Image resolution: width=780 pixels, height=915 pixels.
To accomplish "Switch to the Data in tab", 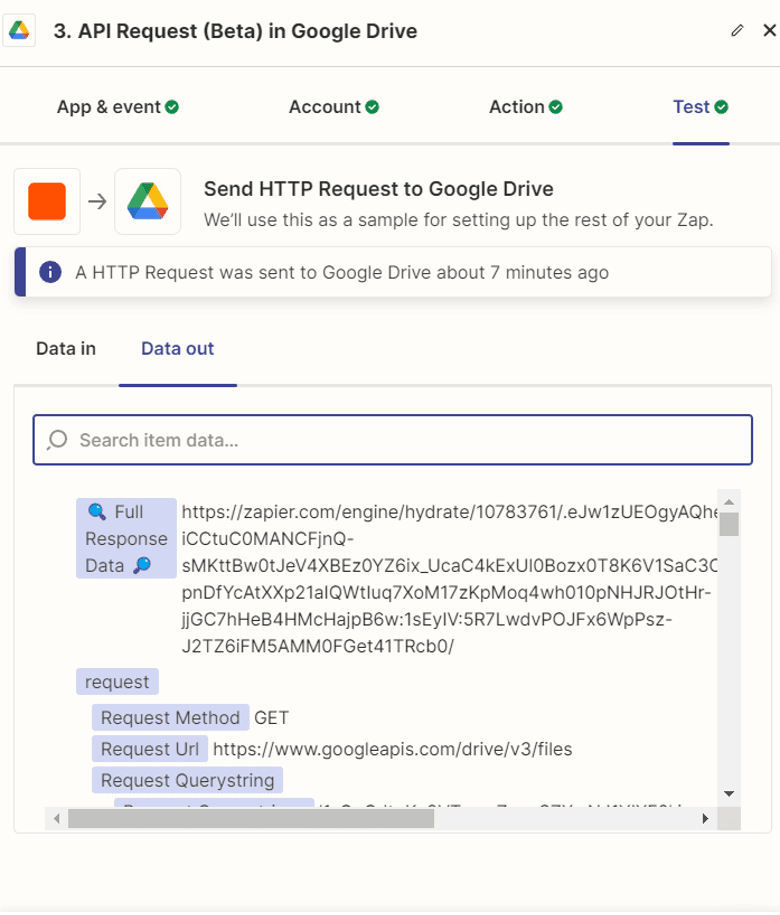I will 64,349.
